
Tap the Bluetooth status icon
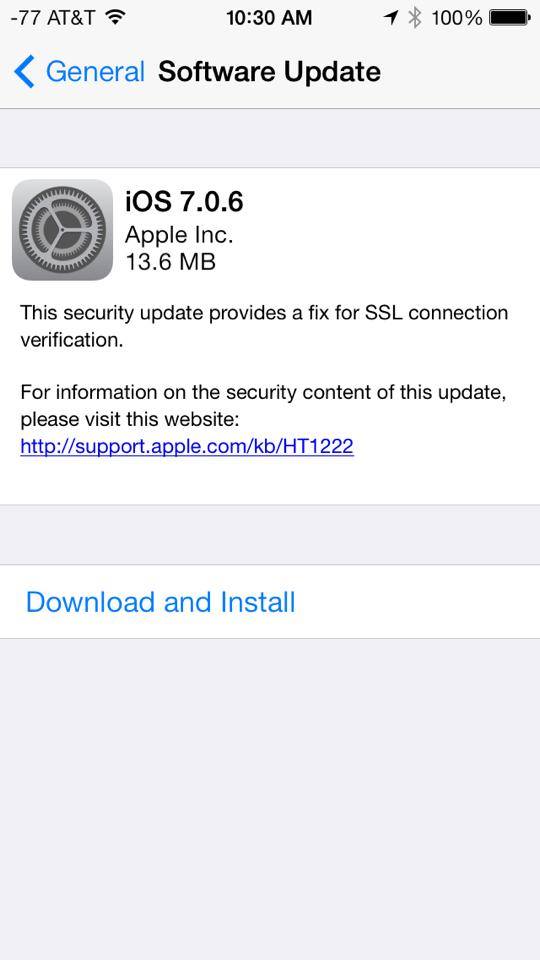pos(415,18)
